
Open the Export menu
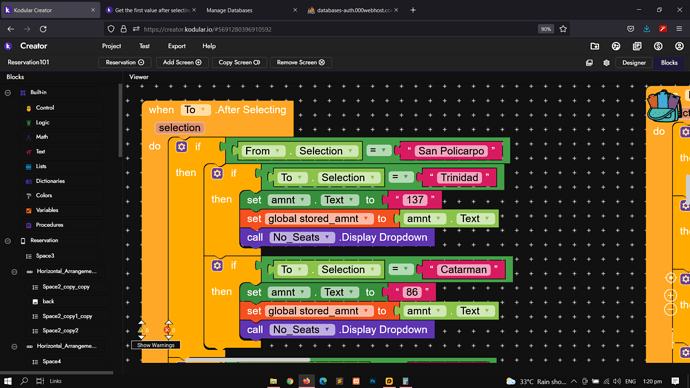tap(176, 46)
